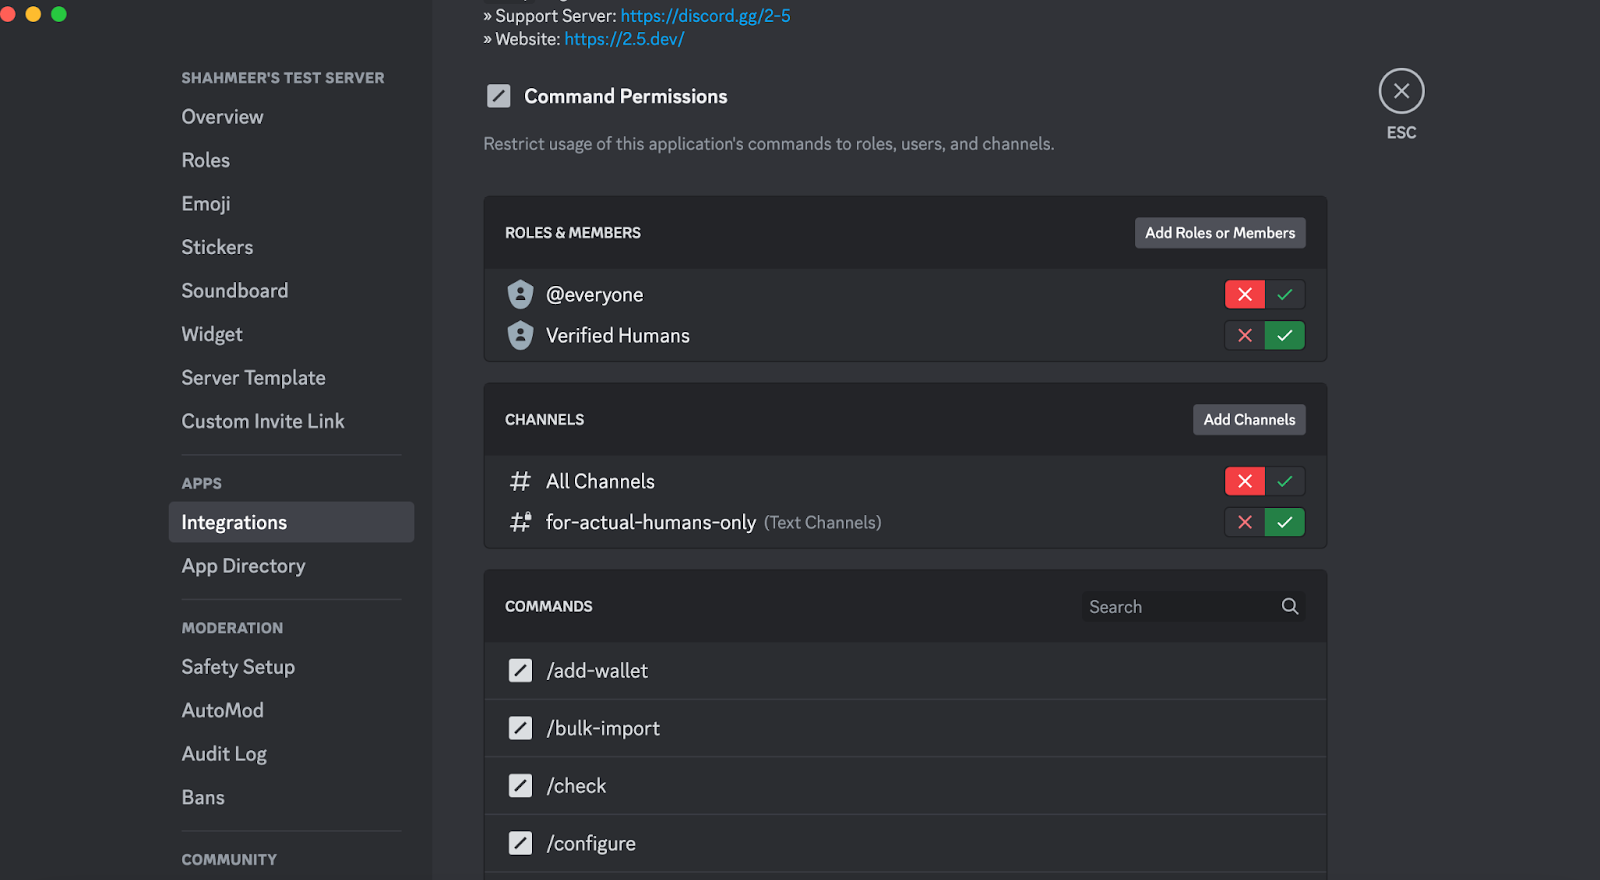
Task: Click the Commands search field
Action: pos(1193,606)
